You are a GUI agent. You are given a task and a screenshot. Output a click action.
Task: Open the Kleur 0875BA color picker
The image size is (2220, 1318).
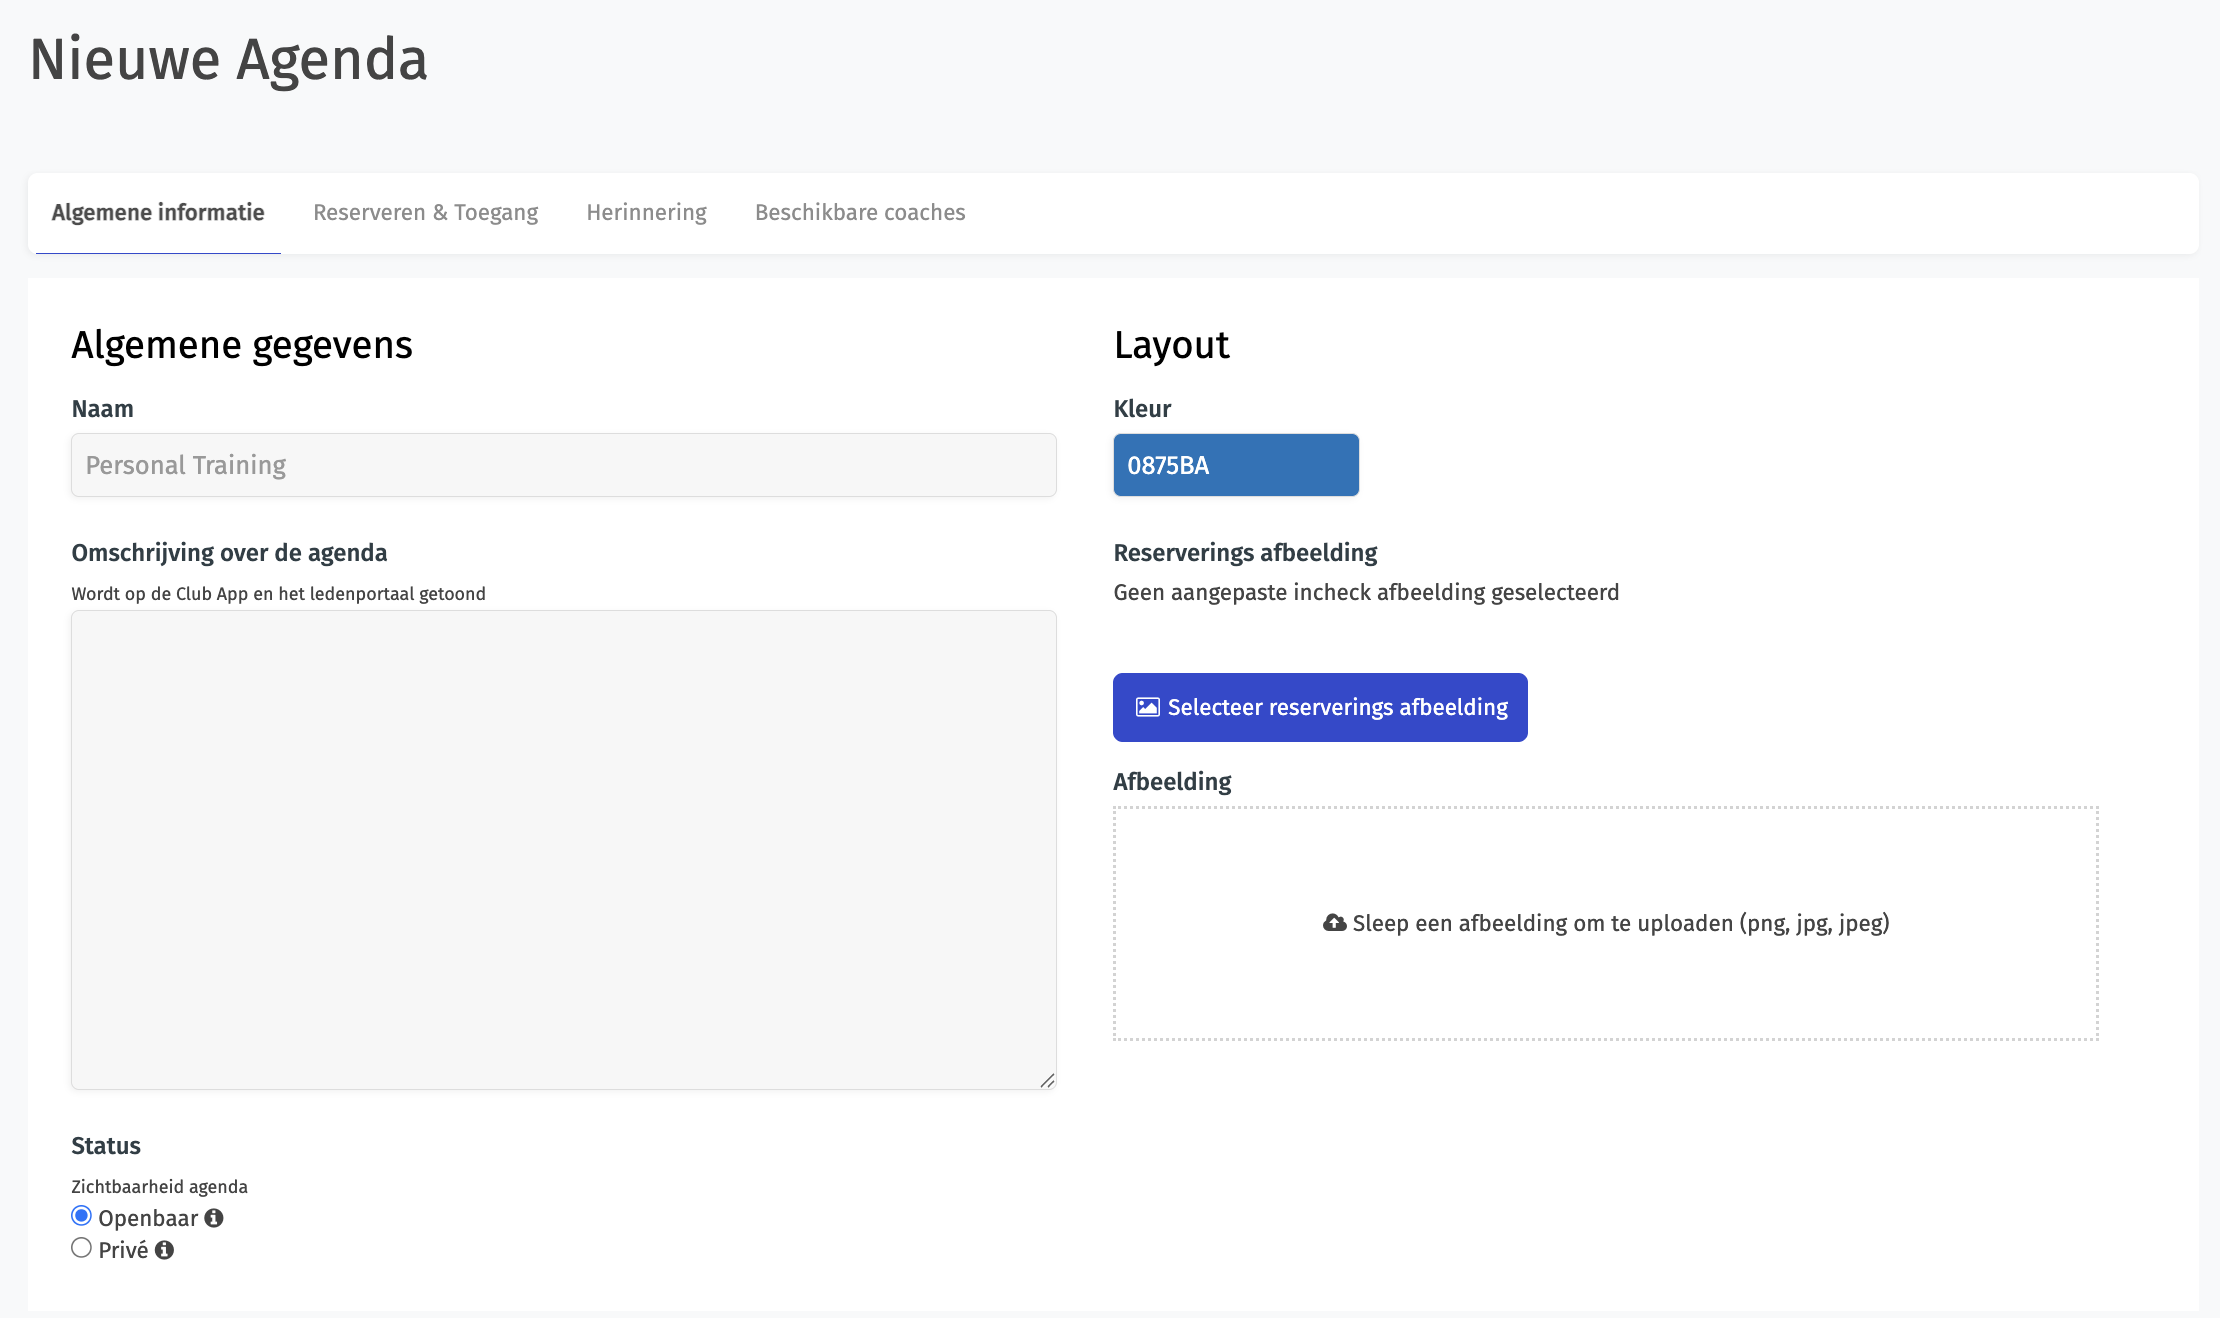point(1236,465)
